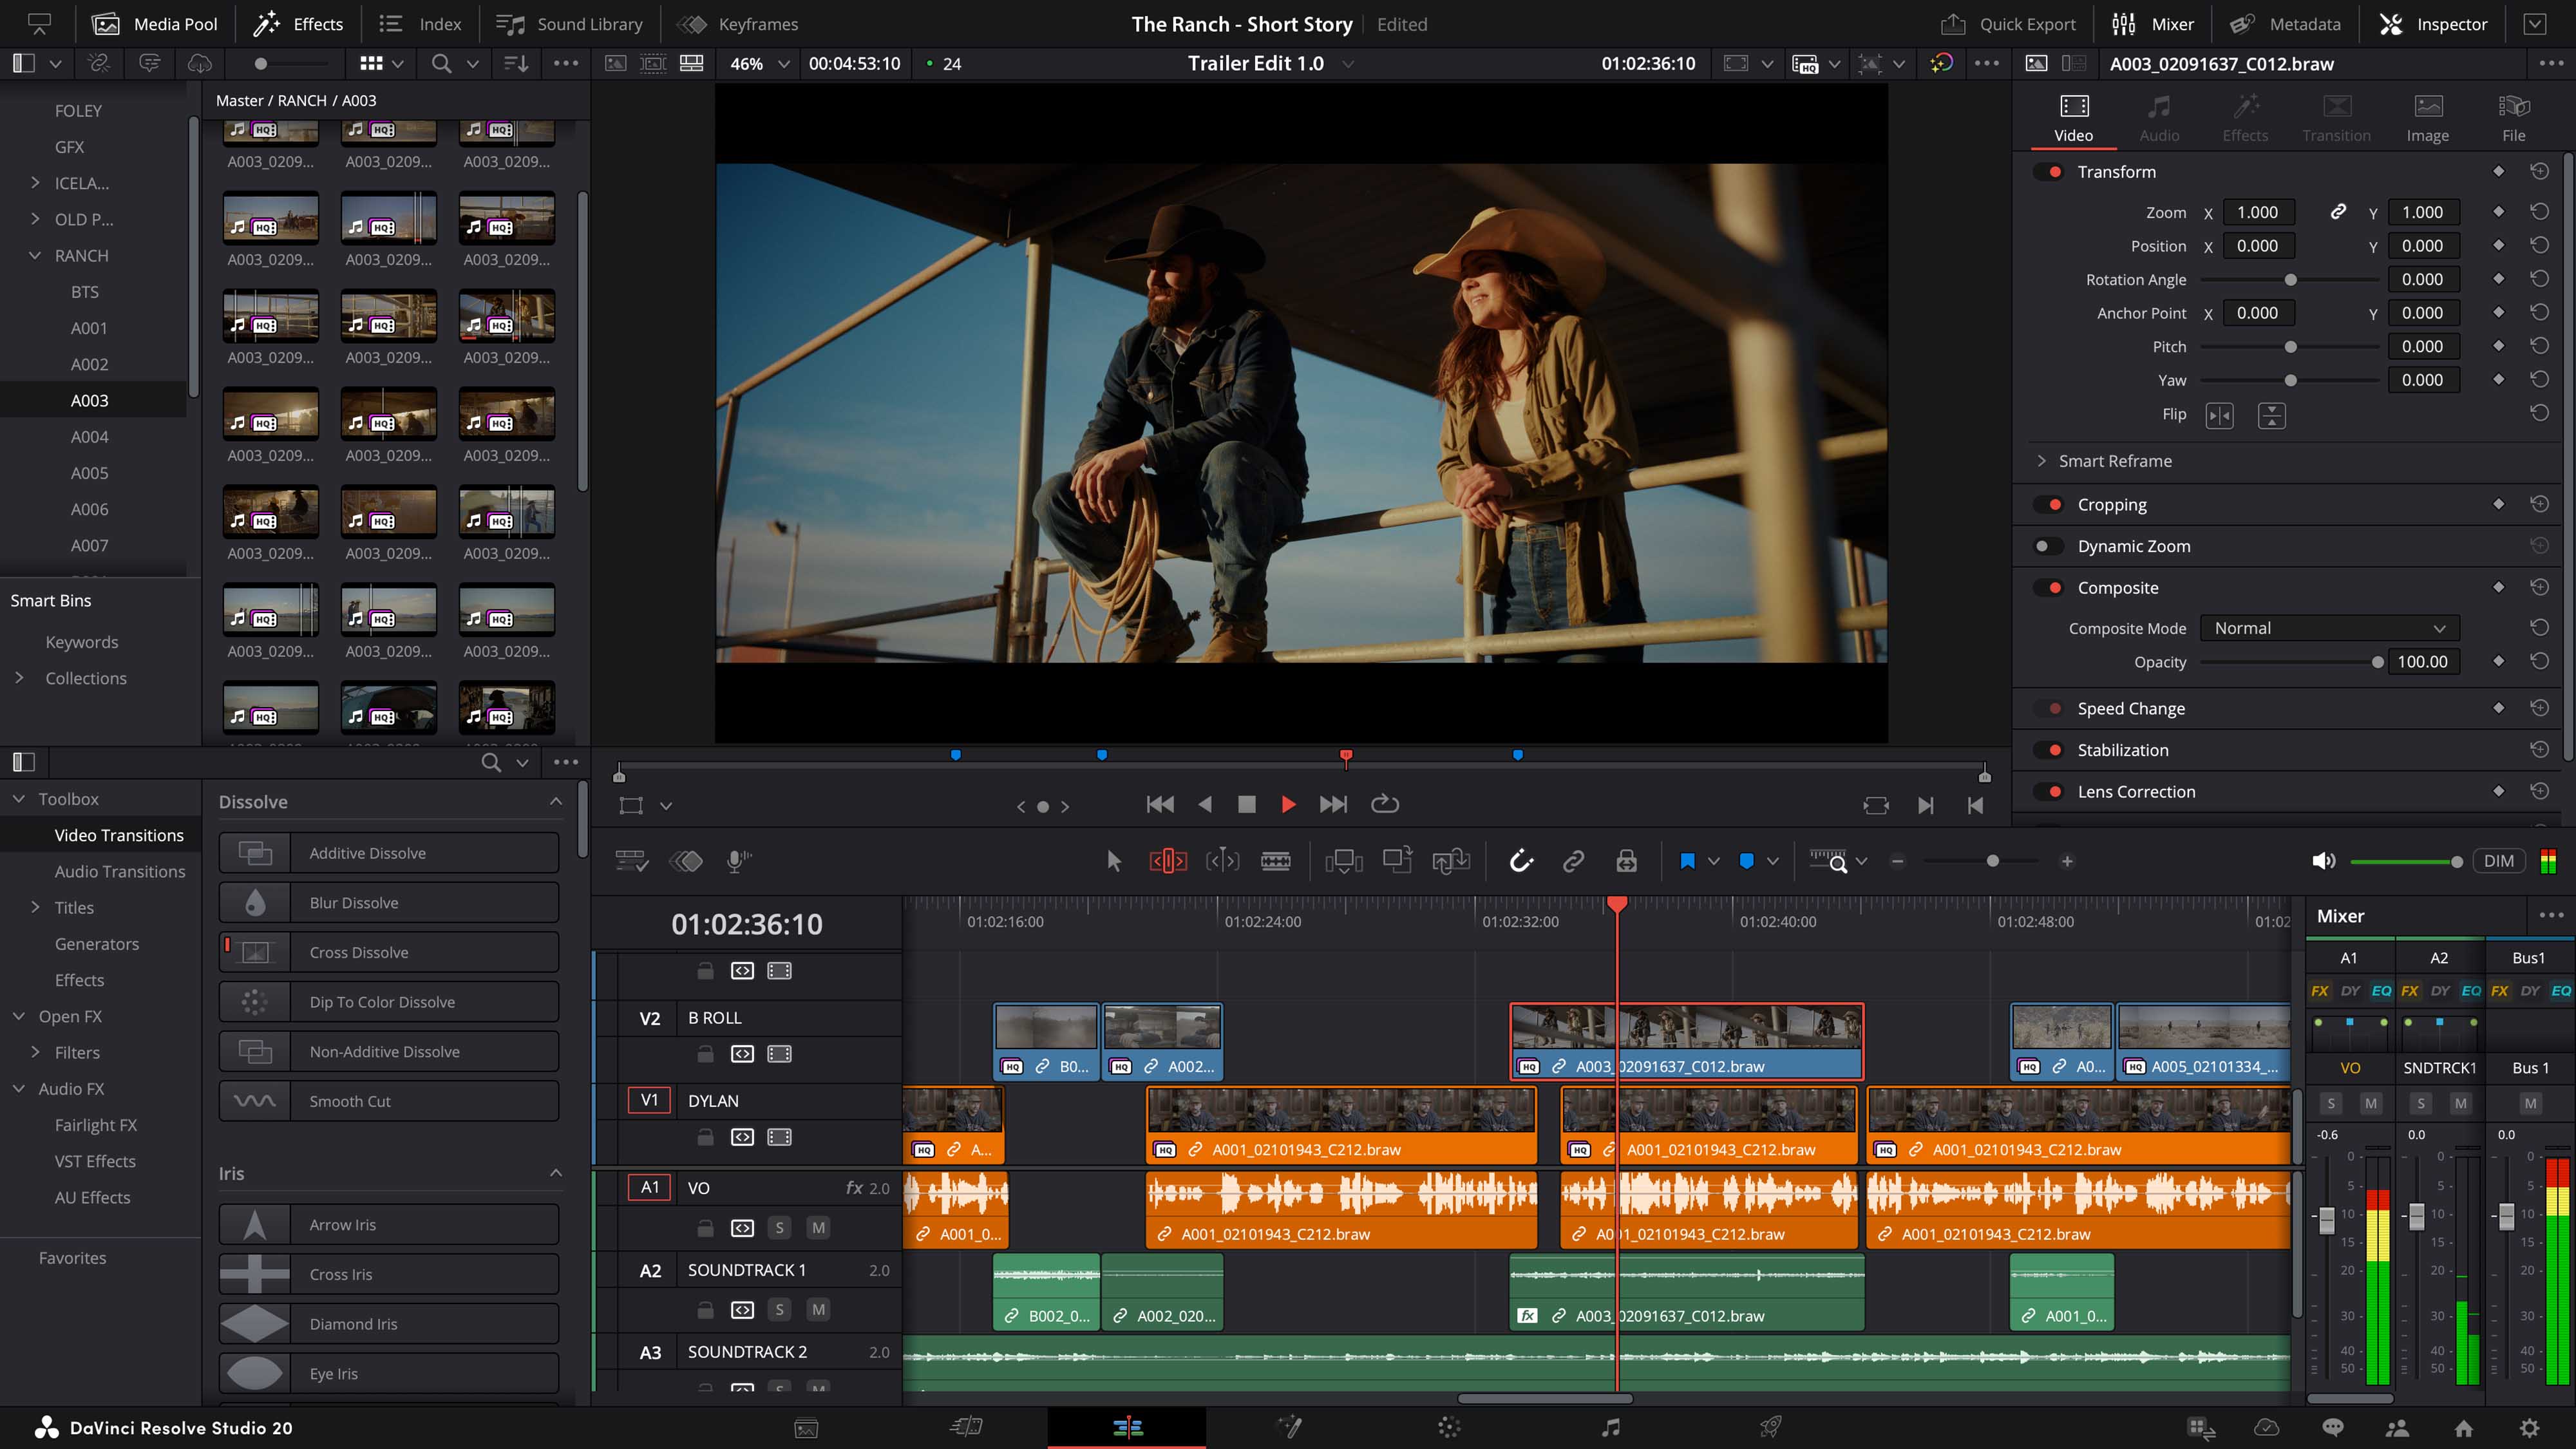2576x1449 pixels.
Task: Select the A003 bin
Action: (89, 399)
